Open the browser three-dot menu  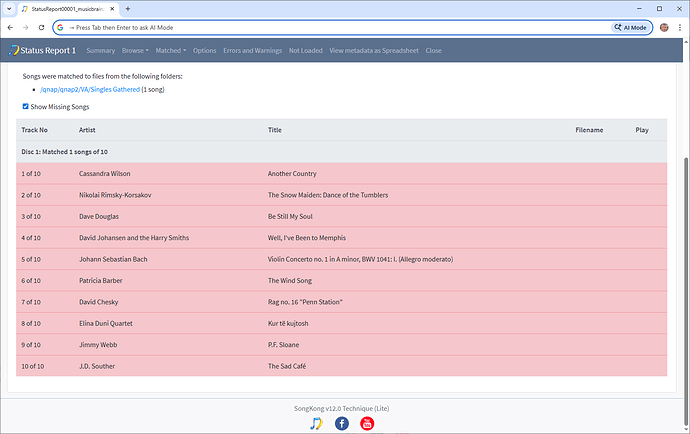680,27
